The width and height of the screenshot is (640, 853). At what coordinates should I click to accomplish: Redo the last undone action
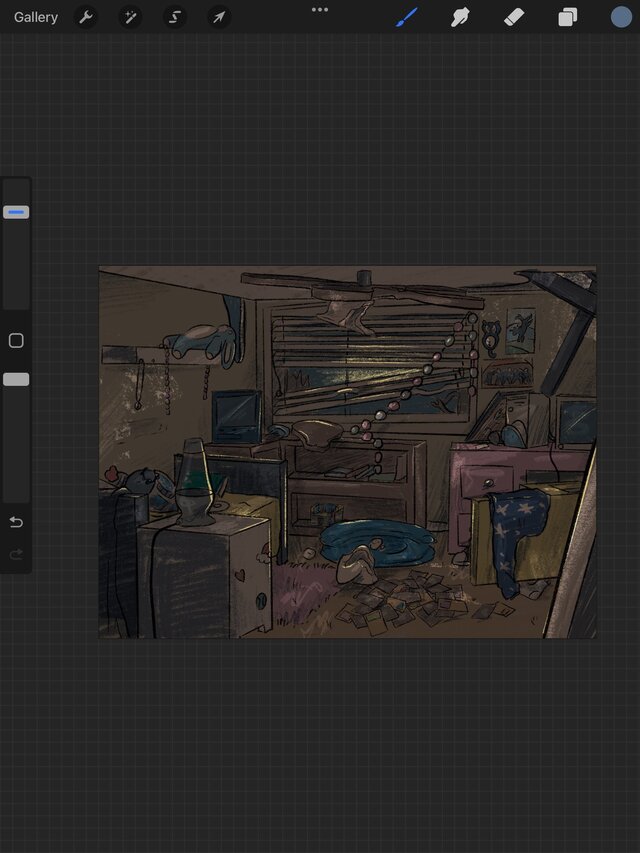point(16,554)
